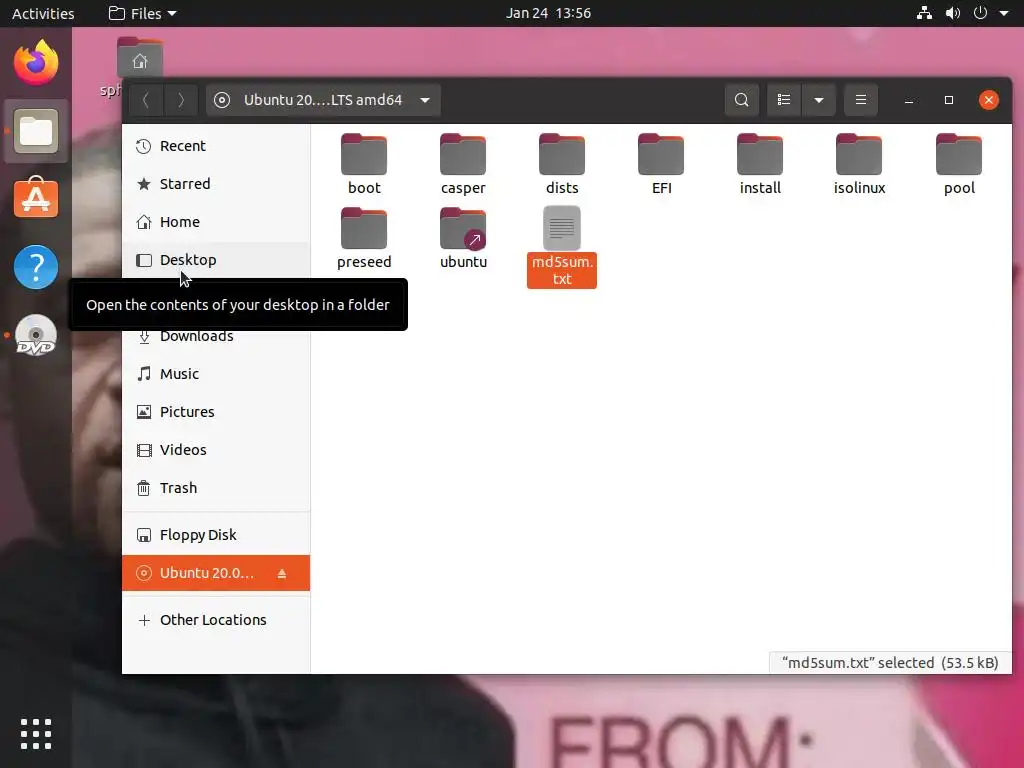Open Recent in the sidebar
This screenshot has height=768, width=1024.
pyautogui.click(x=216, y=146)
